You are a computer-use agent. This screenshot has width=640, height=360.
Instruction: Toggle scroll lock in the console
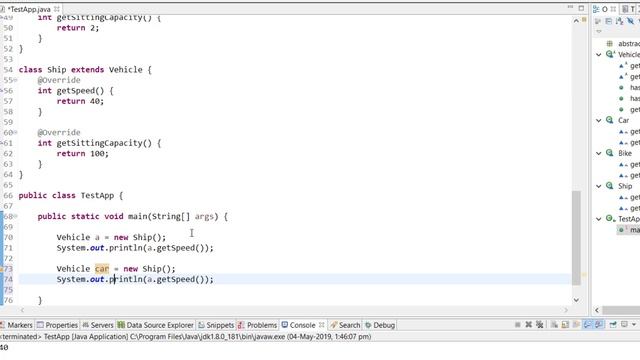(565, 325)
